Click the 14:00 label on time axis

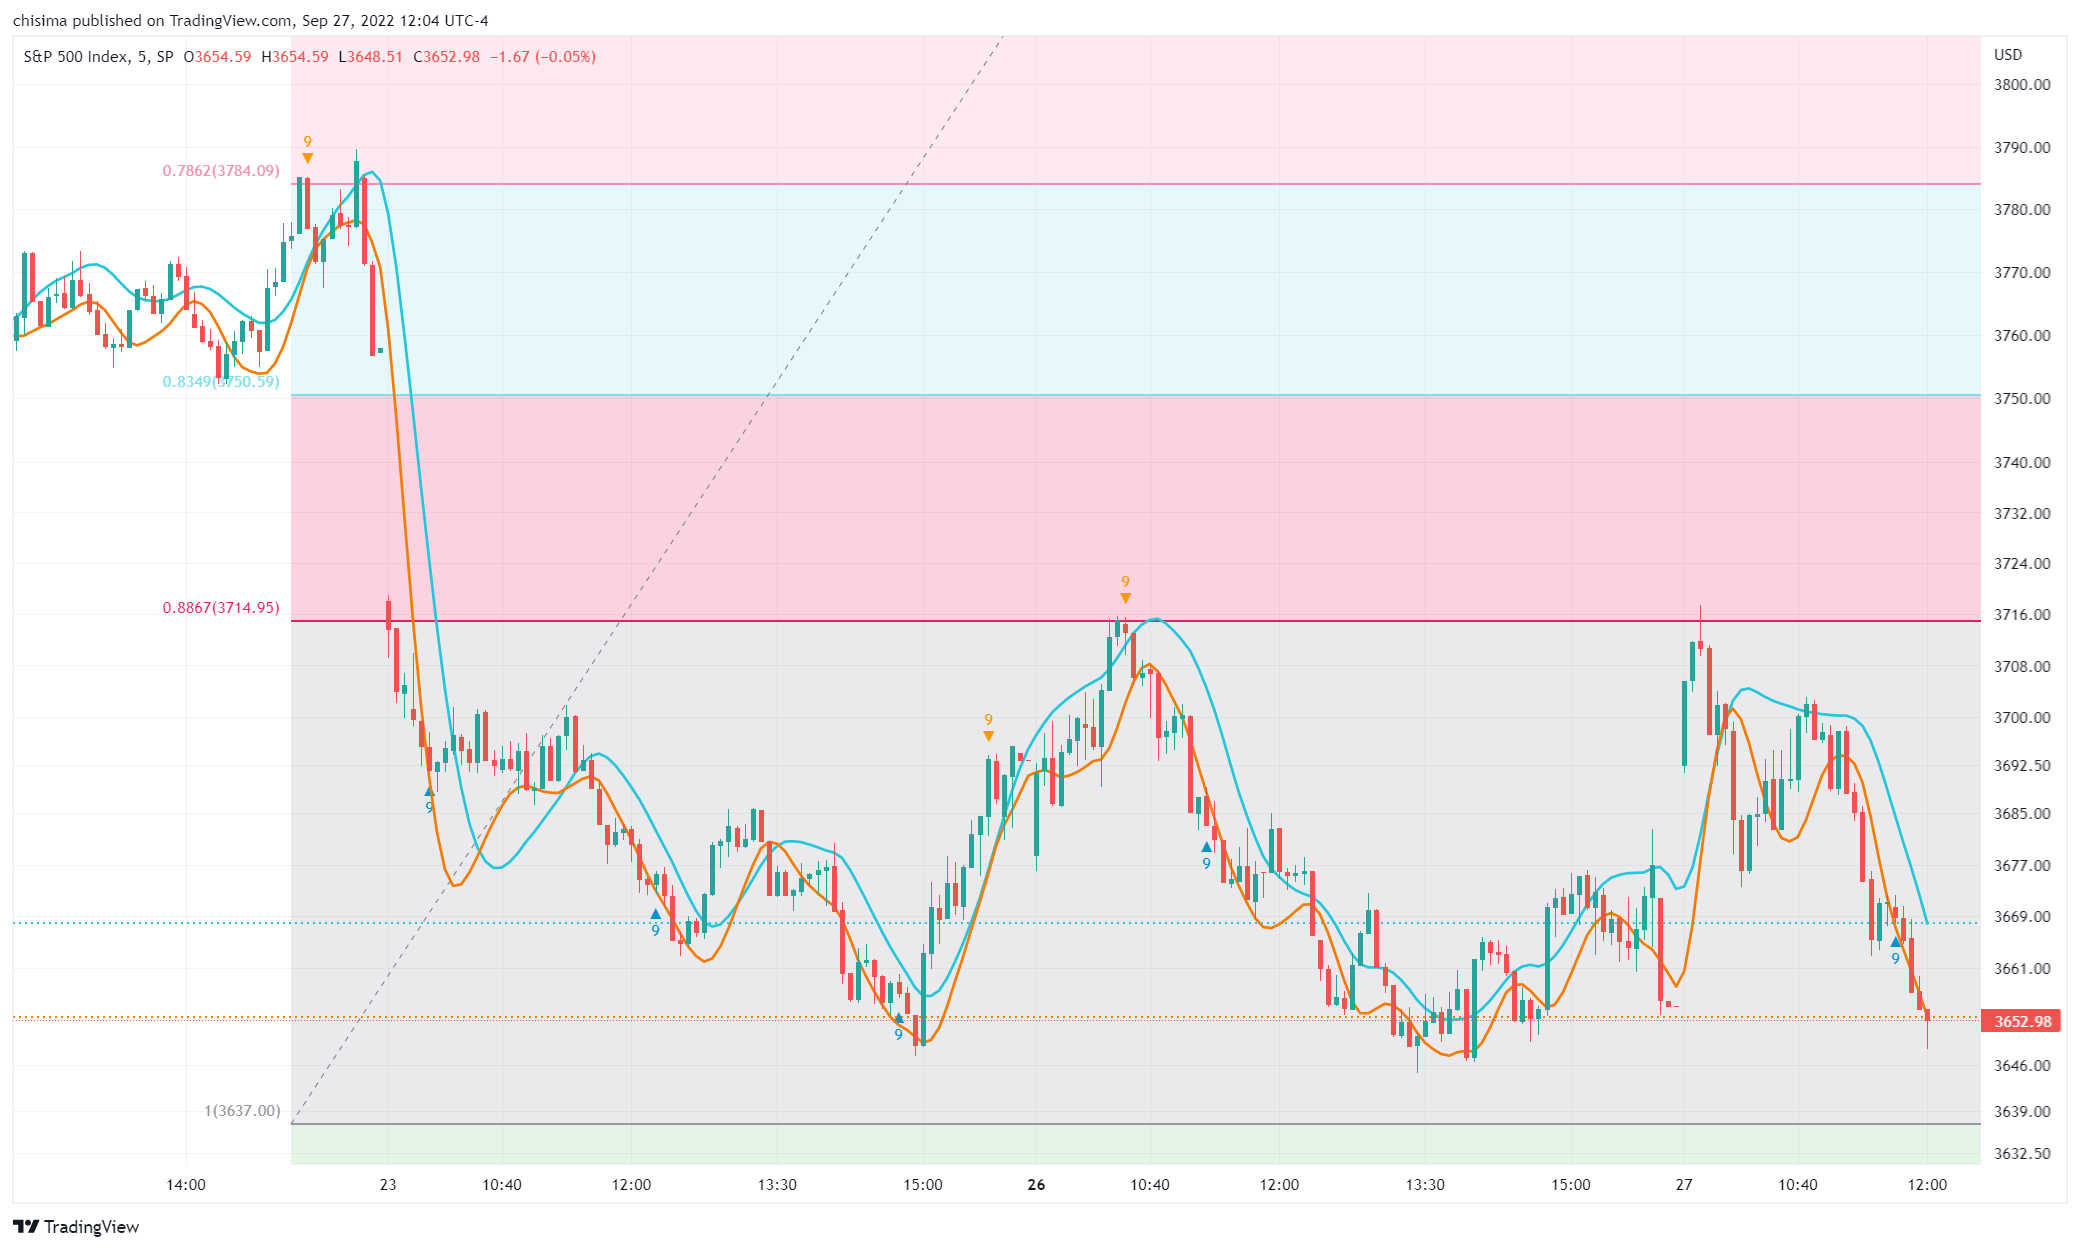pyautogui.click(x=186, y=1185)
